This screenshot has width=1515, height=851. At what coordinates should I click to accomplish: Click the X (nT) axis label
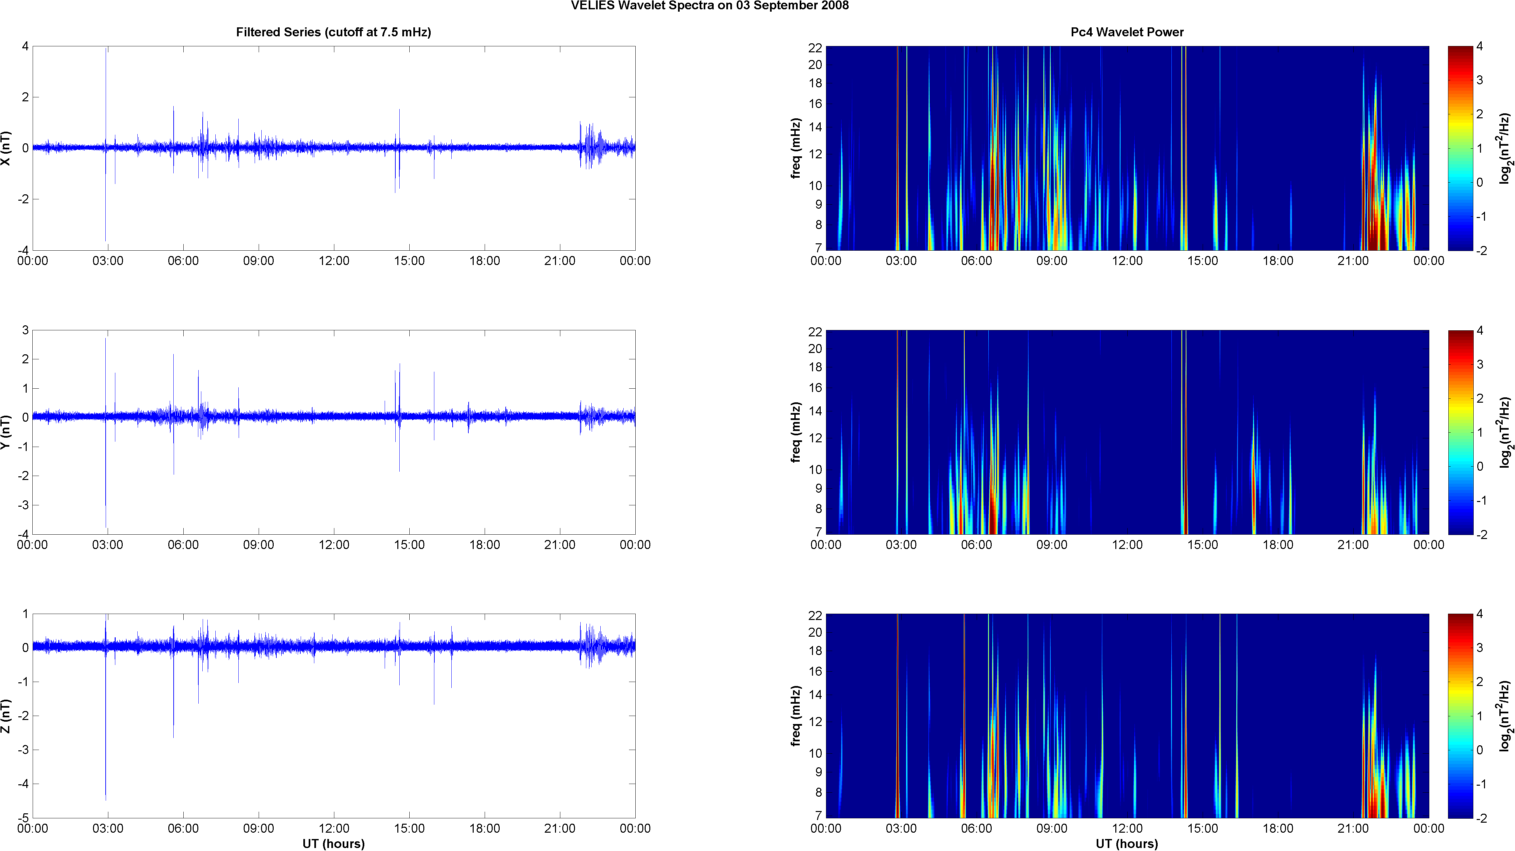pos(7,148)
